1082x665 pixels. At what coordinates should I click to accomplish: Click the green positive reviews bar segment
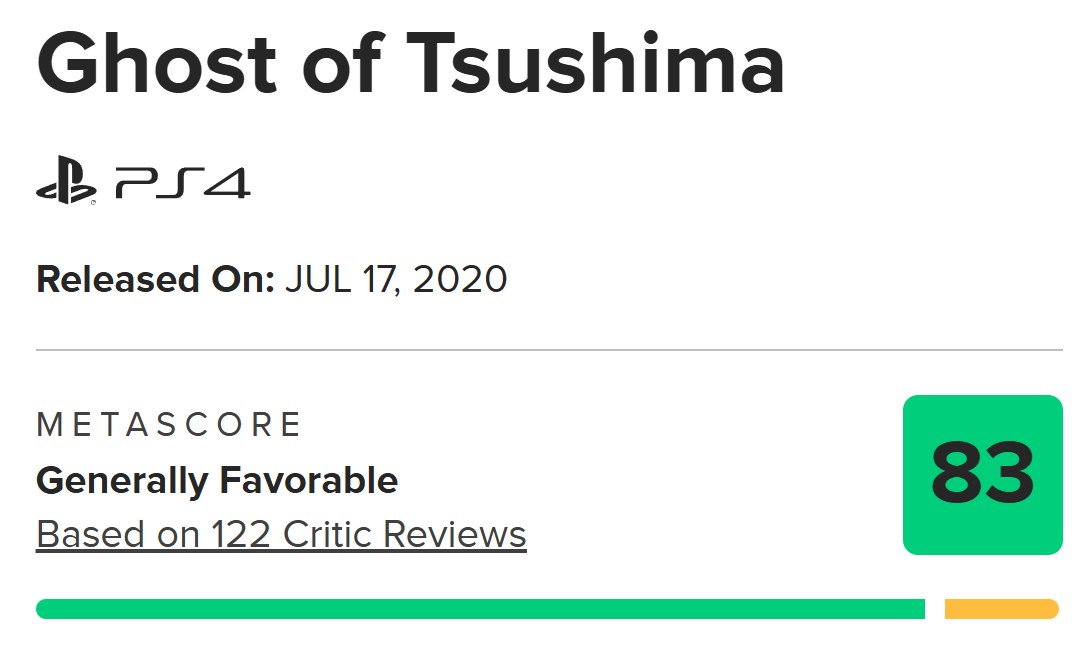[x=480, y=609]
